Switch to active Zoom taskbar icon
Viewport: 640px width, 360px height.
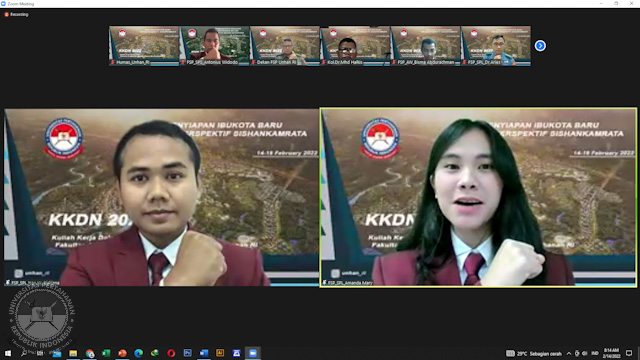tap(253, 353)
